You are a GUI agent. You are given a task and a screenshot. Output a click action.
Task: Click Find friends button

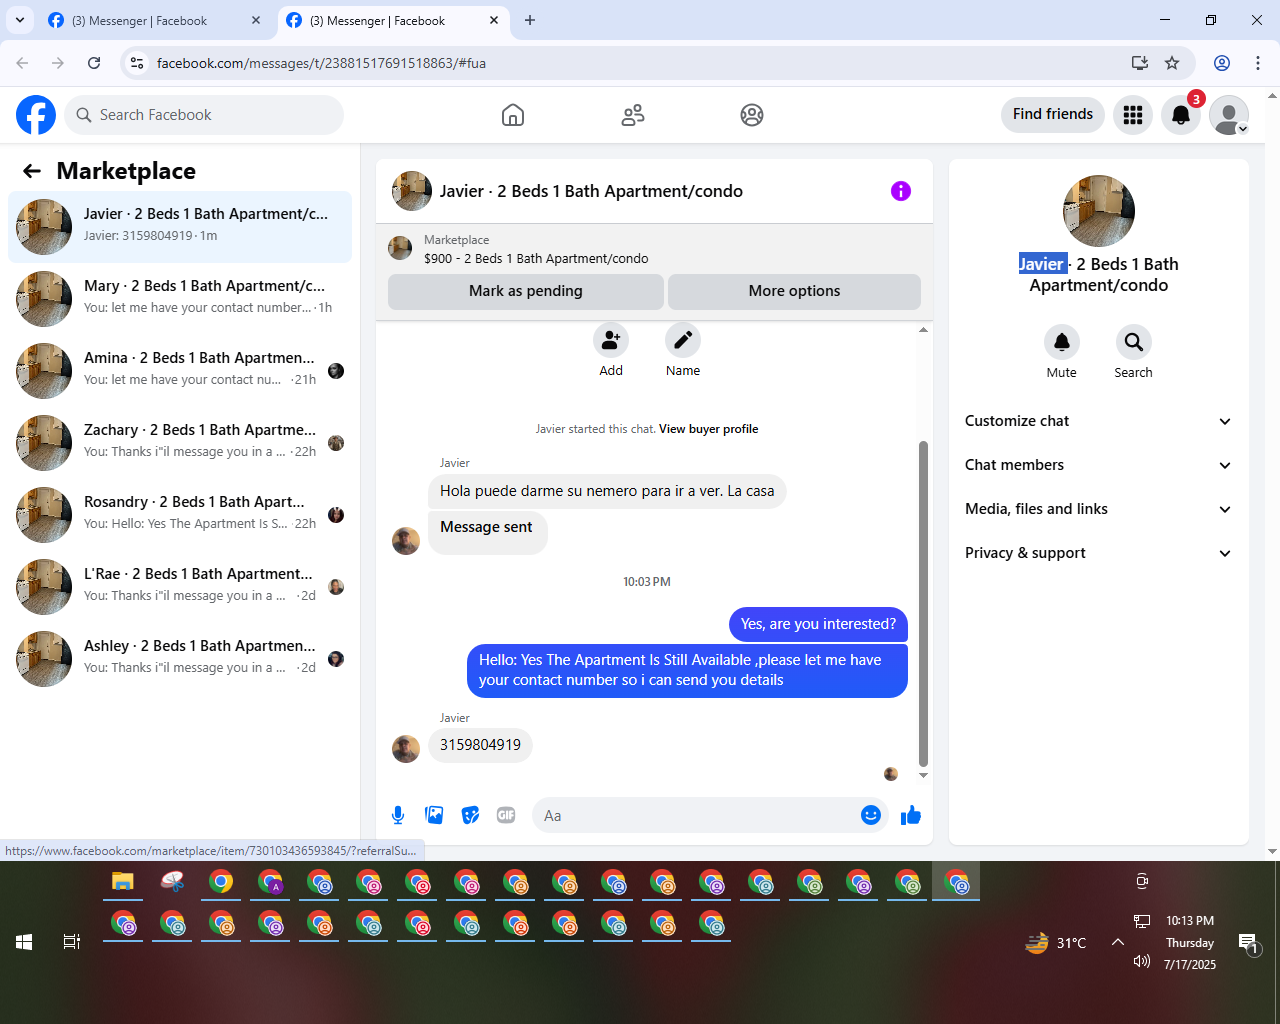[1053, 114]
